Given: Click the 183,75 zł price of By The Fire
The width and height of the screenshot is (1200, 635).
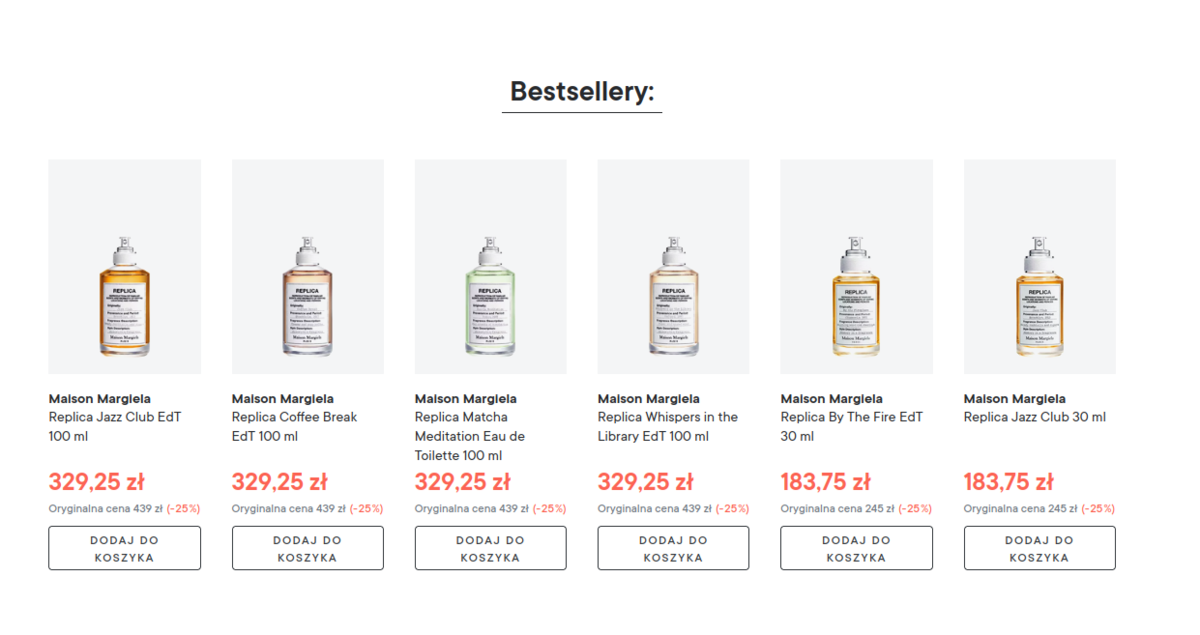Looking at the screenshot, I should (825, 482).
